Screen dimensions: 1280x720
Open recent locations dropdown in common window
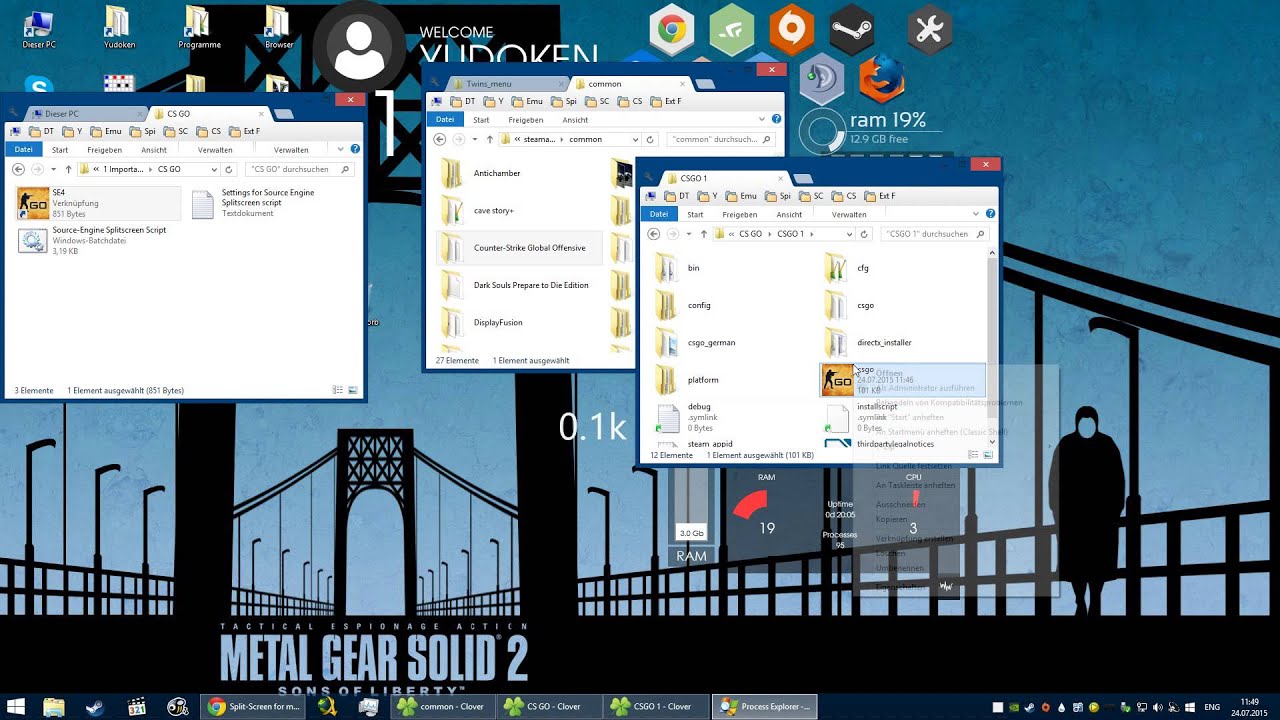[475, 140]
